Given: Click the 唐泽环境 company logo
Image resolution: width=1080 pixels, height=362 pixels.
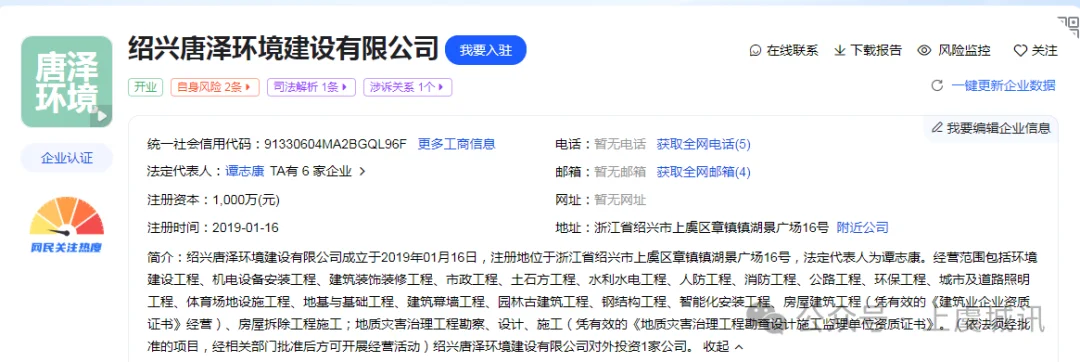Looking at the screenshot, I should tap(66, 81).
